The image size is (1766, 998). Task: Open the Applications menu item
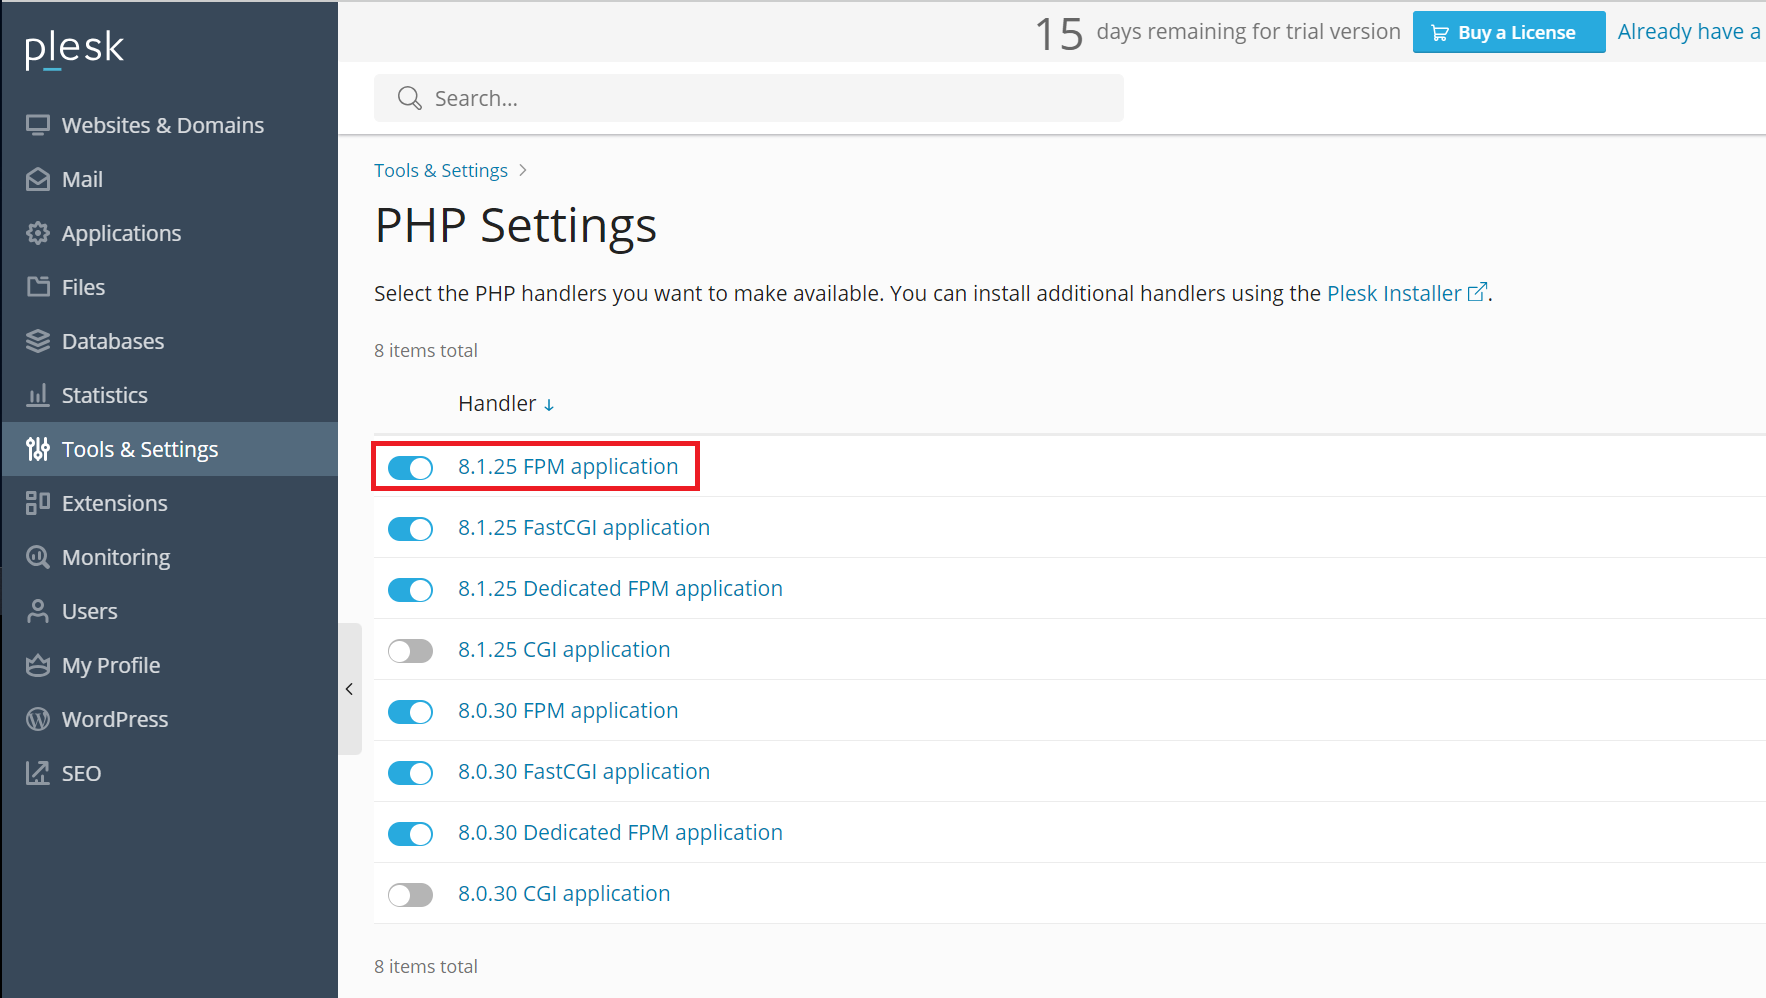(169, 233)
